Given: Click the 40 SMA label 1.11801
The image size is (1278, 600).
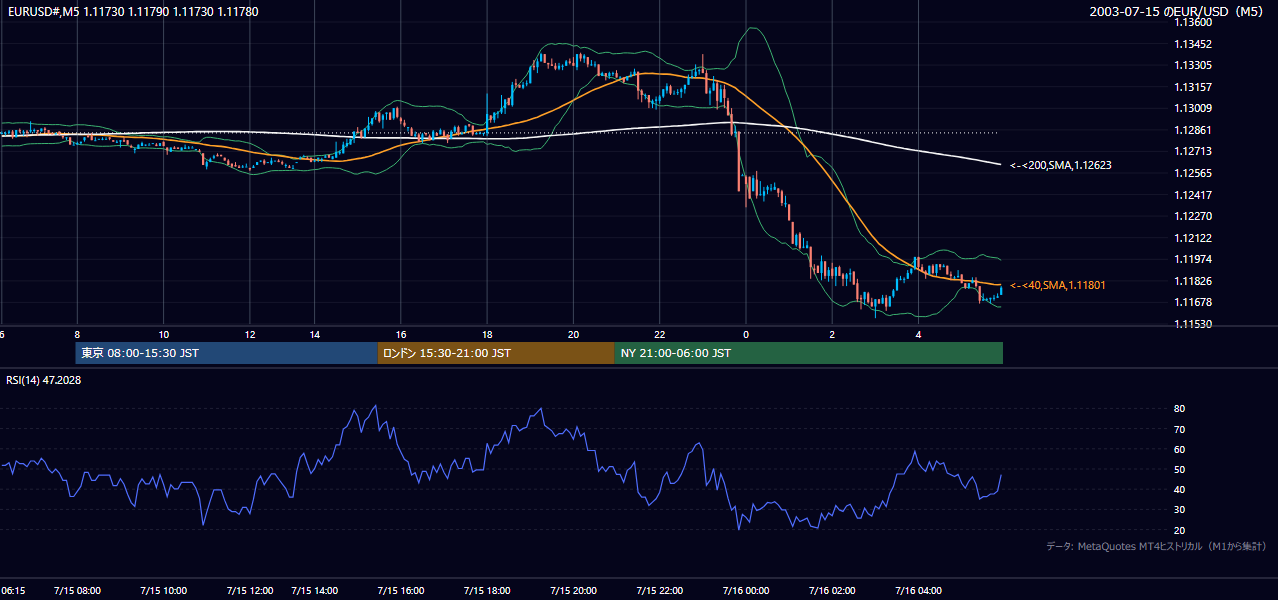Looking at the screenshot, I should tap(1058, 285).
